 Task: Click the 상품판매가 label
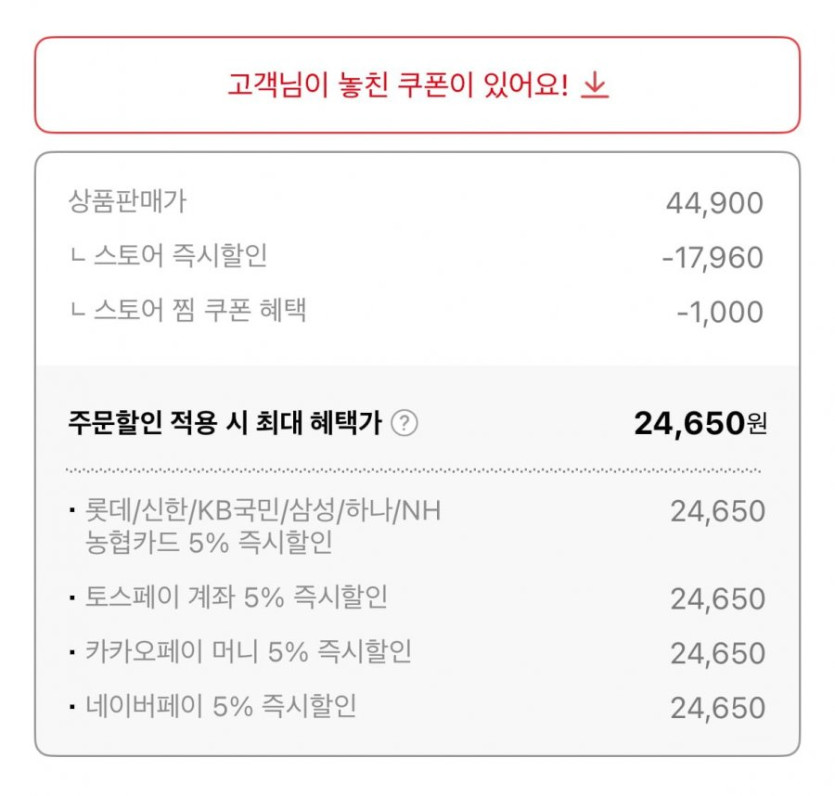pyautogui.click(x=127, y=202)
